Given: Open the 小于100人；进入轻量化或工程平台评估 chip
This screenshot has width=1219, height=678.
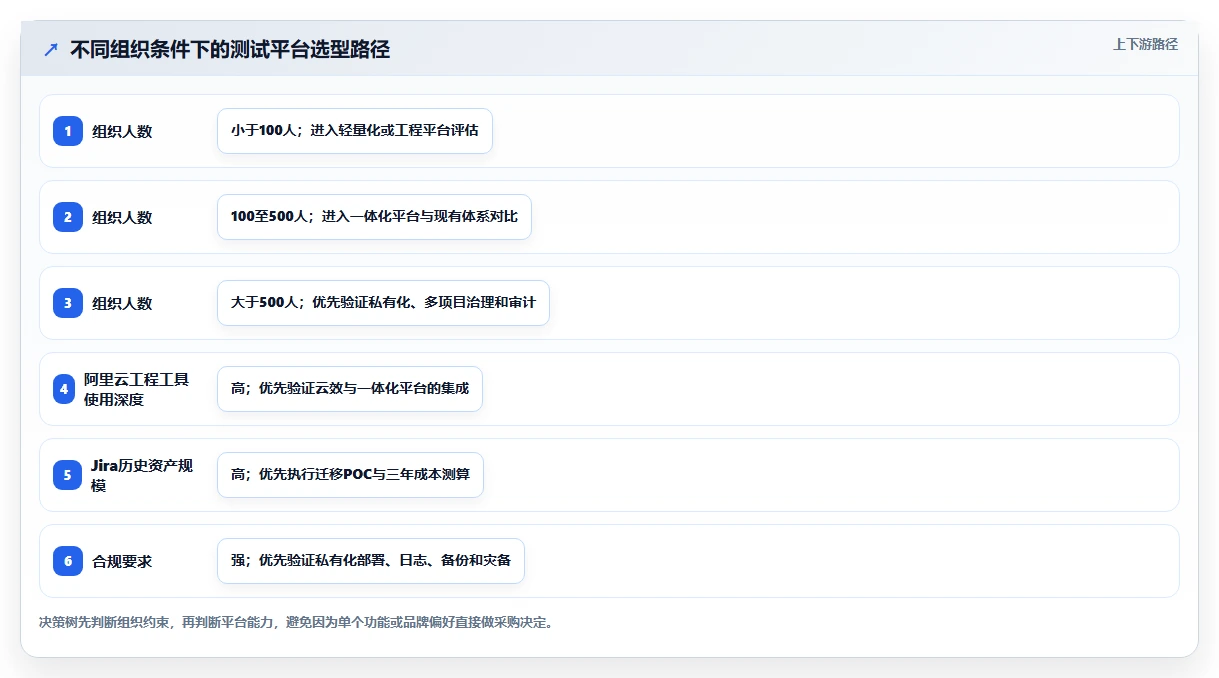Looking at the screenshot, I should click(355, 131).
